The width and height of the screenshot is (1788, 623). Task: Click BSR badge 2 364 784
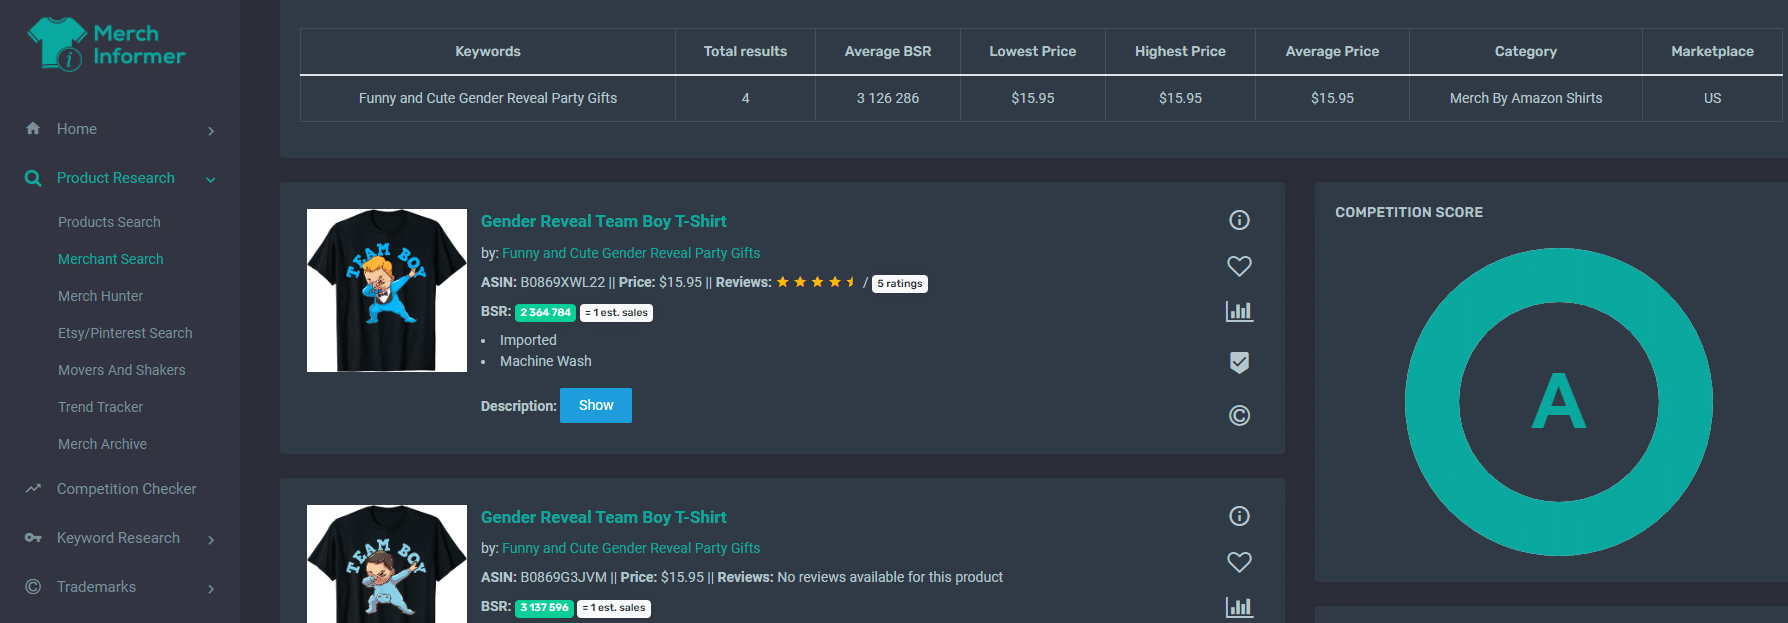click(545, 313)
